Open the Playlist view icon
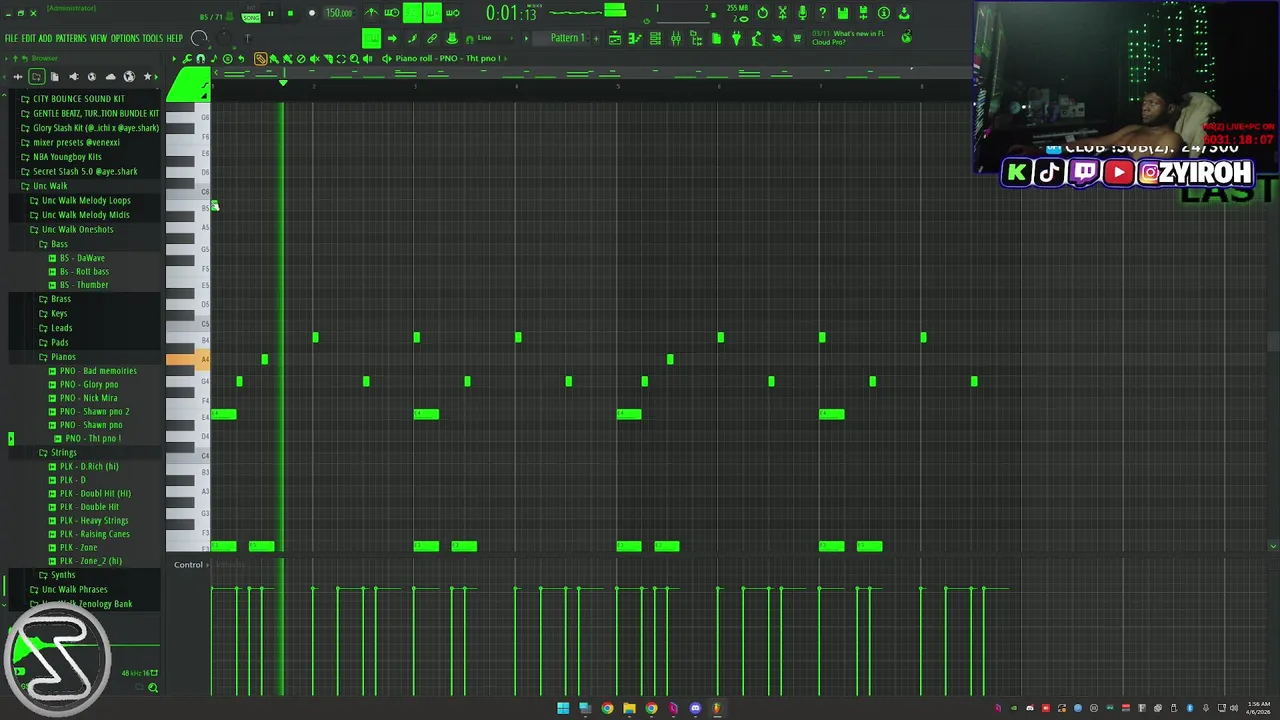This screenshot has width=1280, height=720. [x=615, y=38]
